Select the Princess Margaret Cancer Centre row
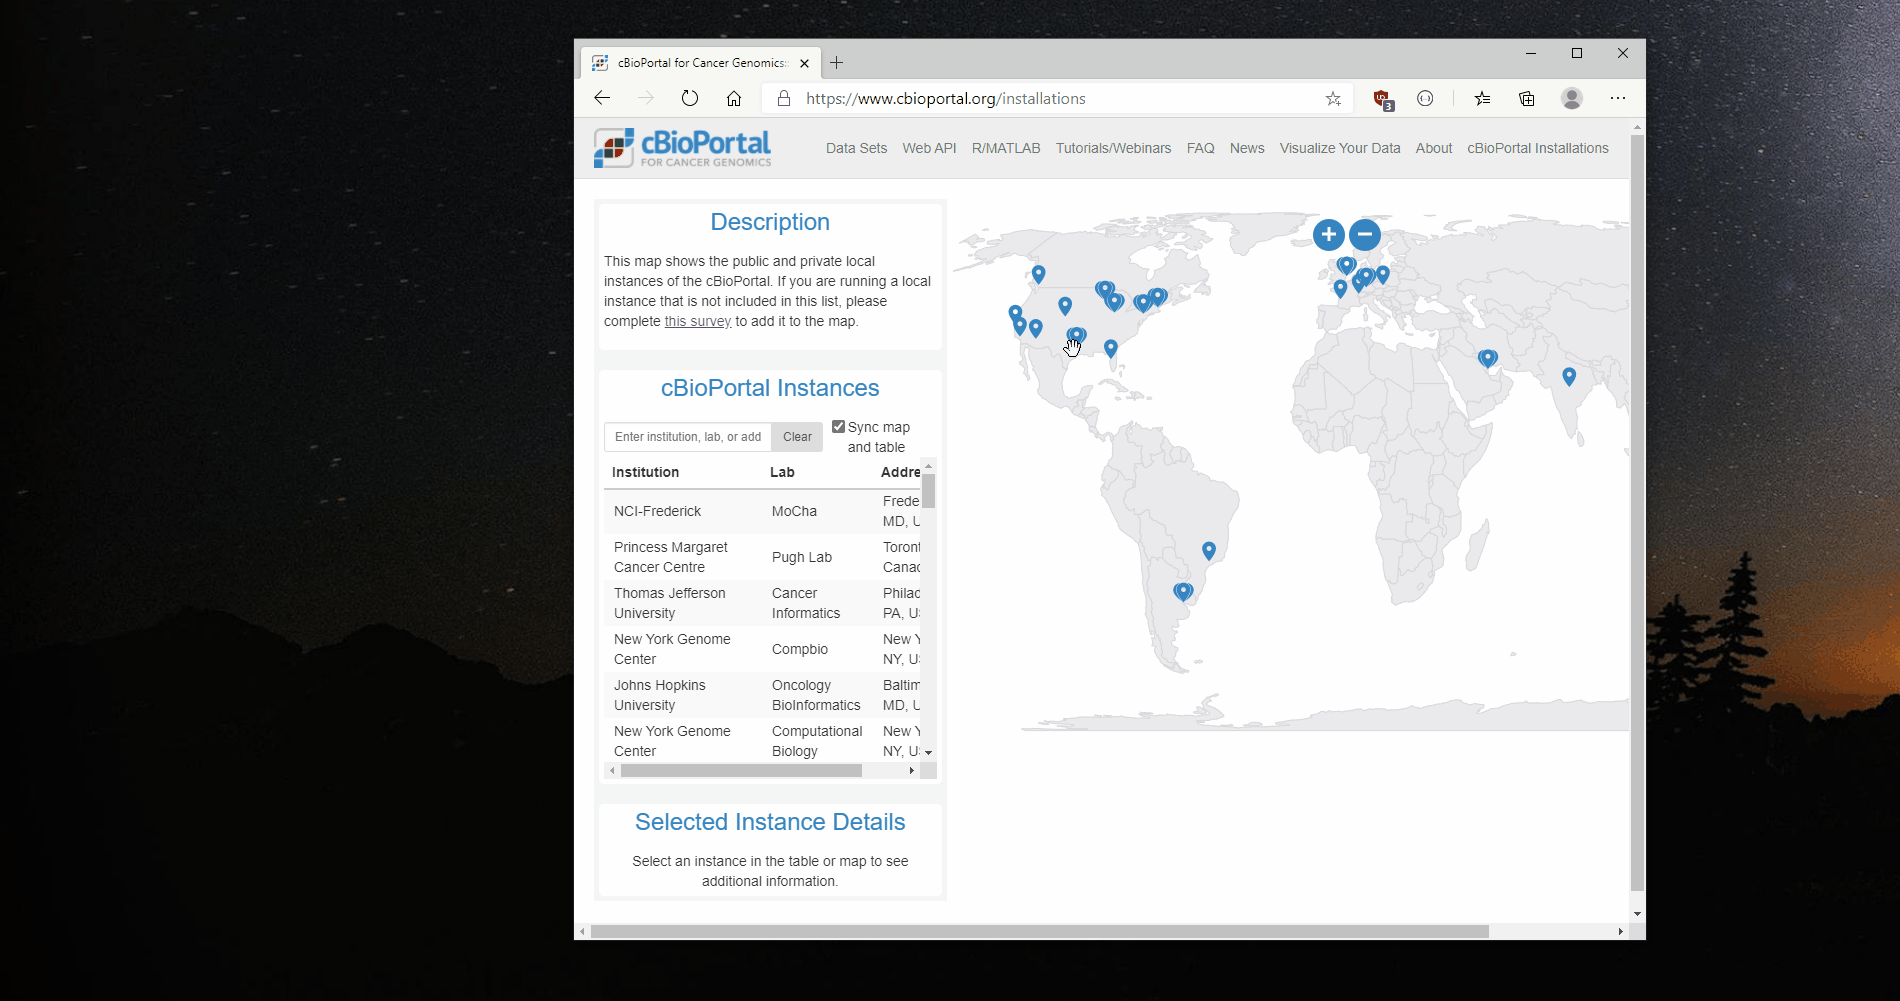Viewport: 1900px width, 1001px height. point(762,557)
